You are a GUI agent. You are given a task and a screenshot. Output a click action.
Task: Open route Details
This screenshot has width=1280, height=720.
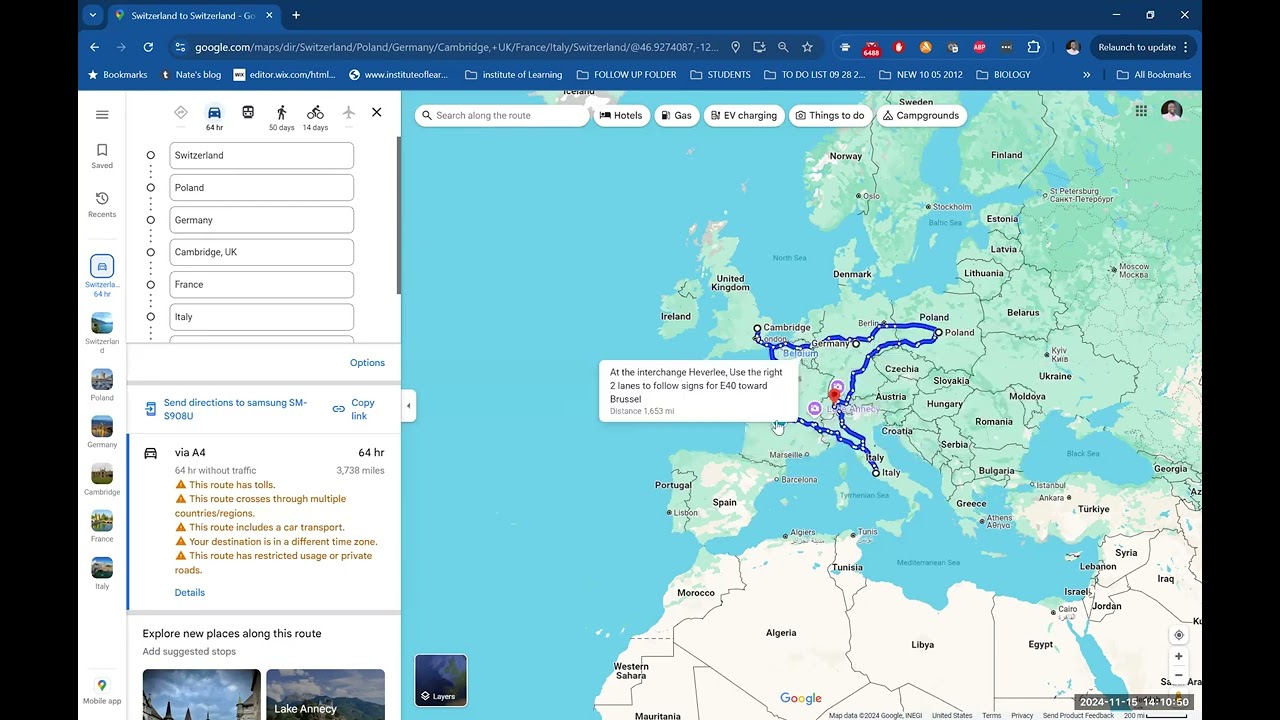(190, 593)
